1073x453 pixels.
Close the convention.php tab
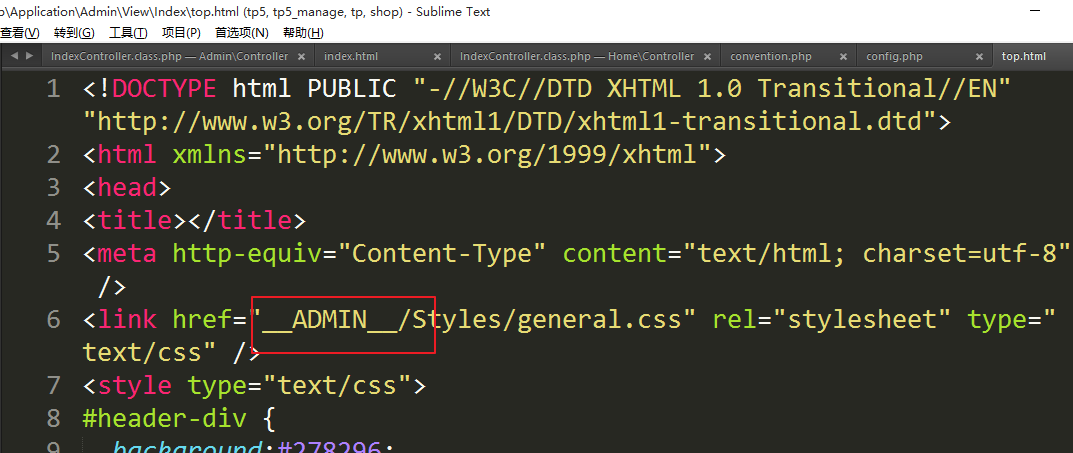point(843,57)
